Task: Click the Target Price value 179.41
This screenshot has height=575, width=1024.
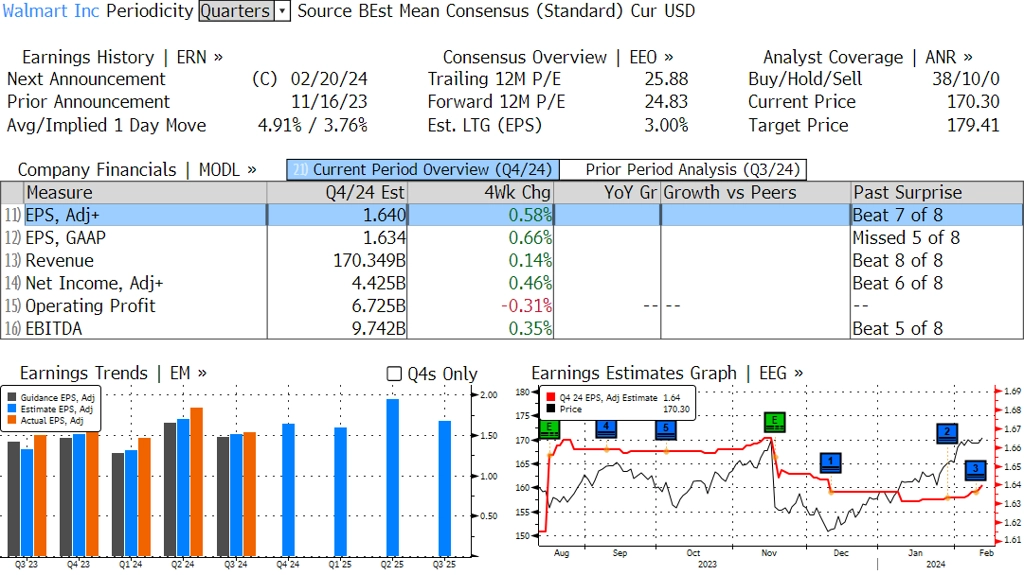Action: click(973, 125)
